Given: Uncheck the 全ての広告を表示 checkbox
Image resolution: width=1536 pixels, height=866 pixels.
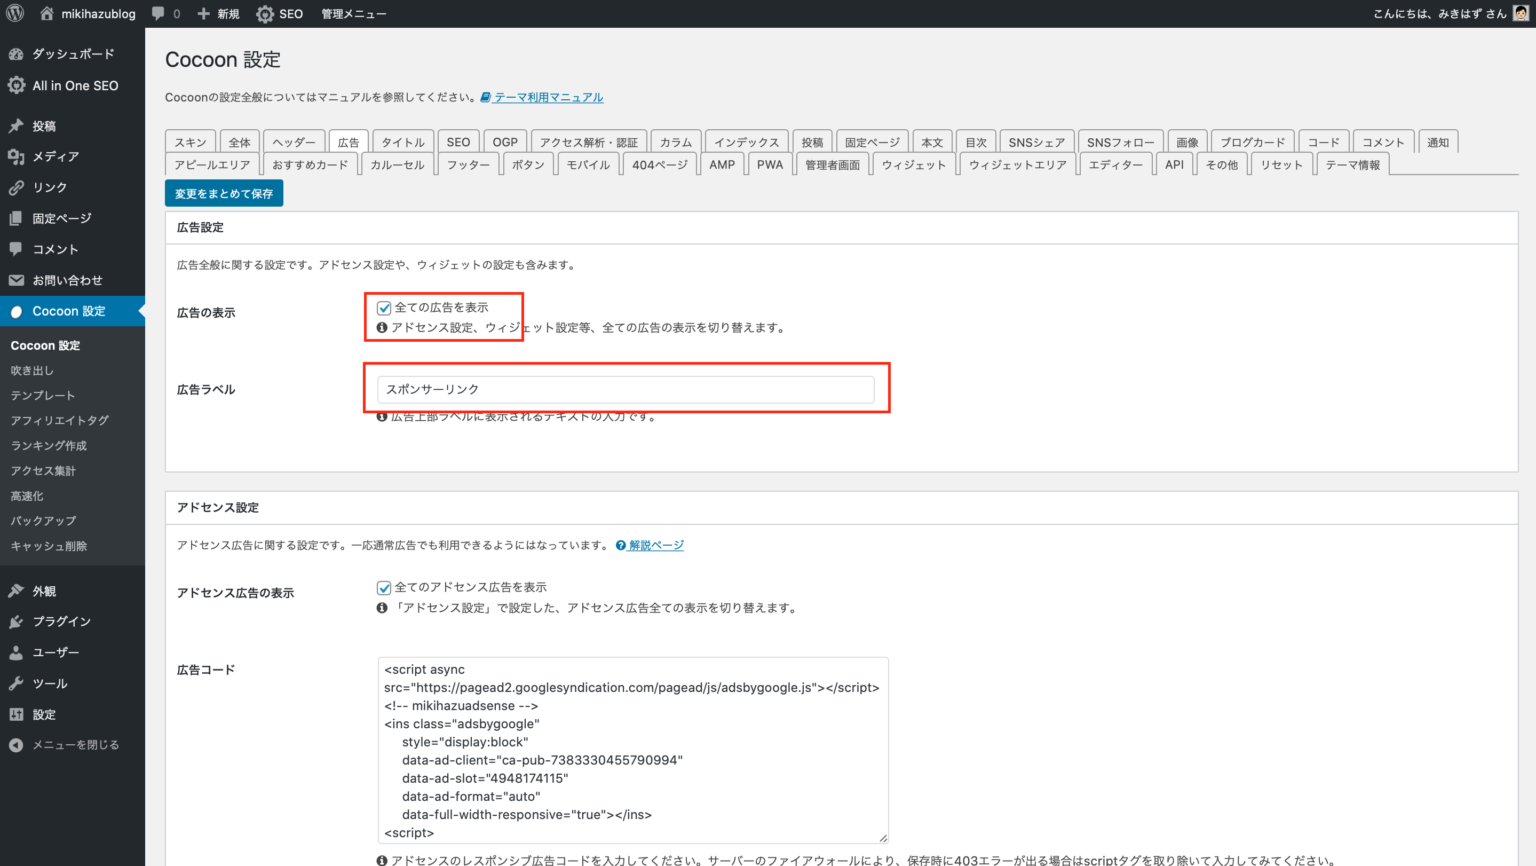Looking at the screenshot, I should click(384, 307).
